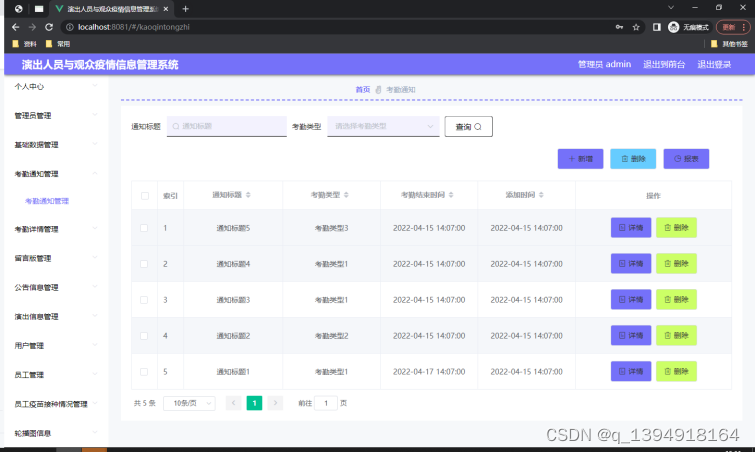
Task: Check the row 3 通知标题3 checkbox
Action: (144, 300)
